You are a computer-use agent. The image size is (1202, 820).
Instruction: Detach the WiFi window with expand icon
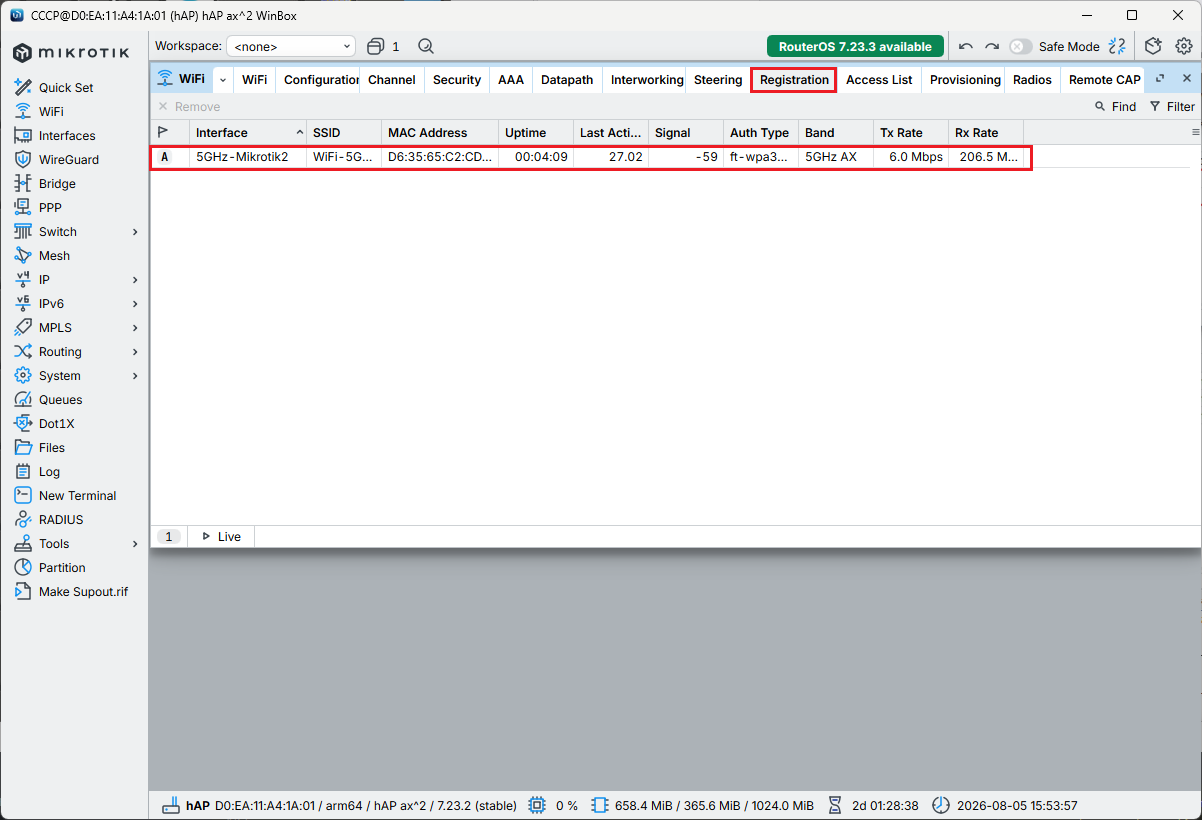click(1160, 79)
